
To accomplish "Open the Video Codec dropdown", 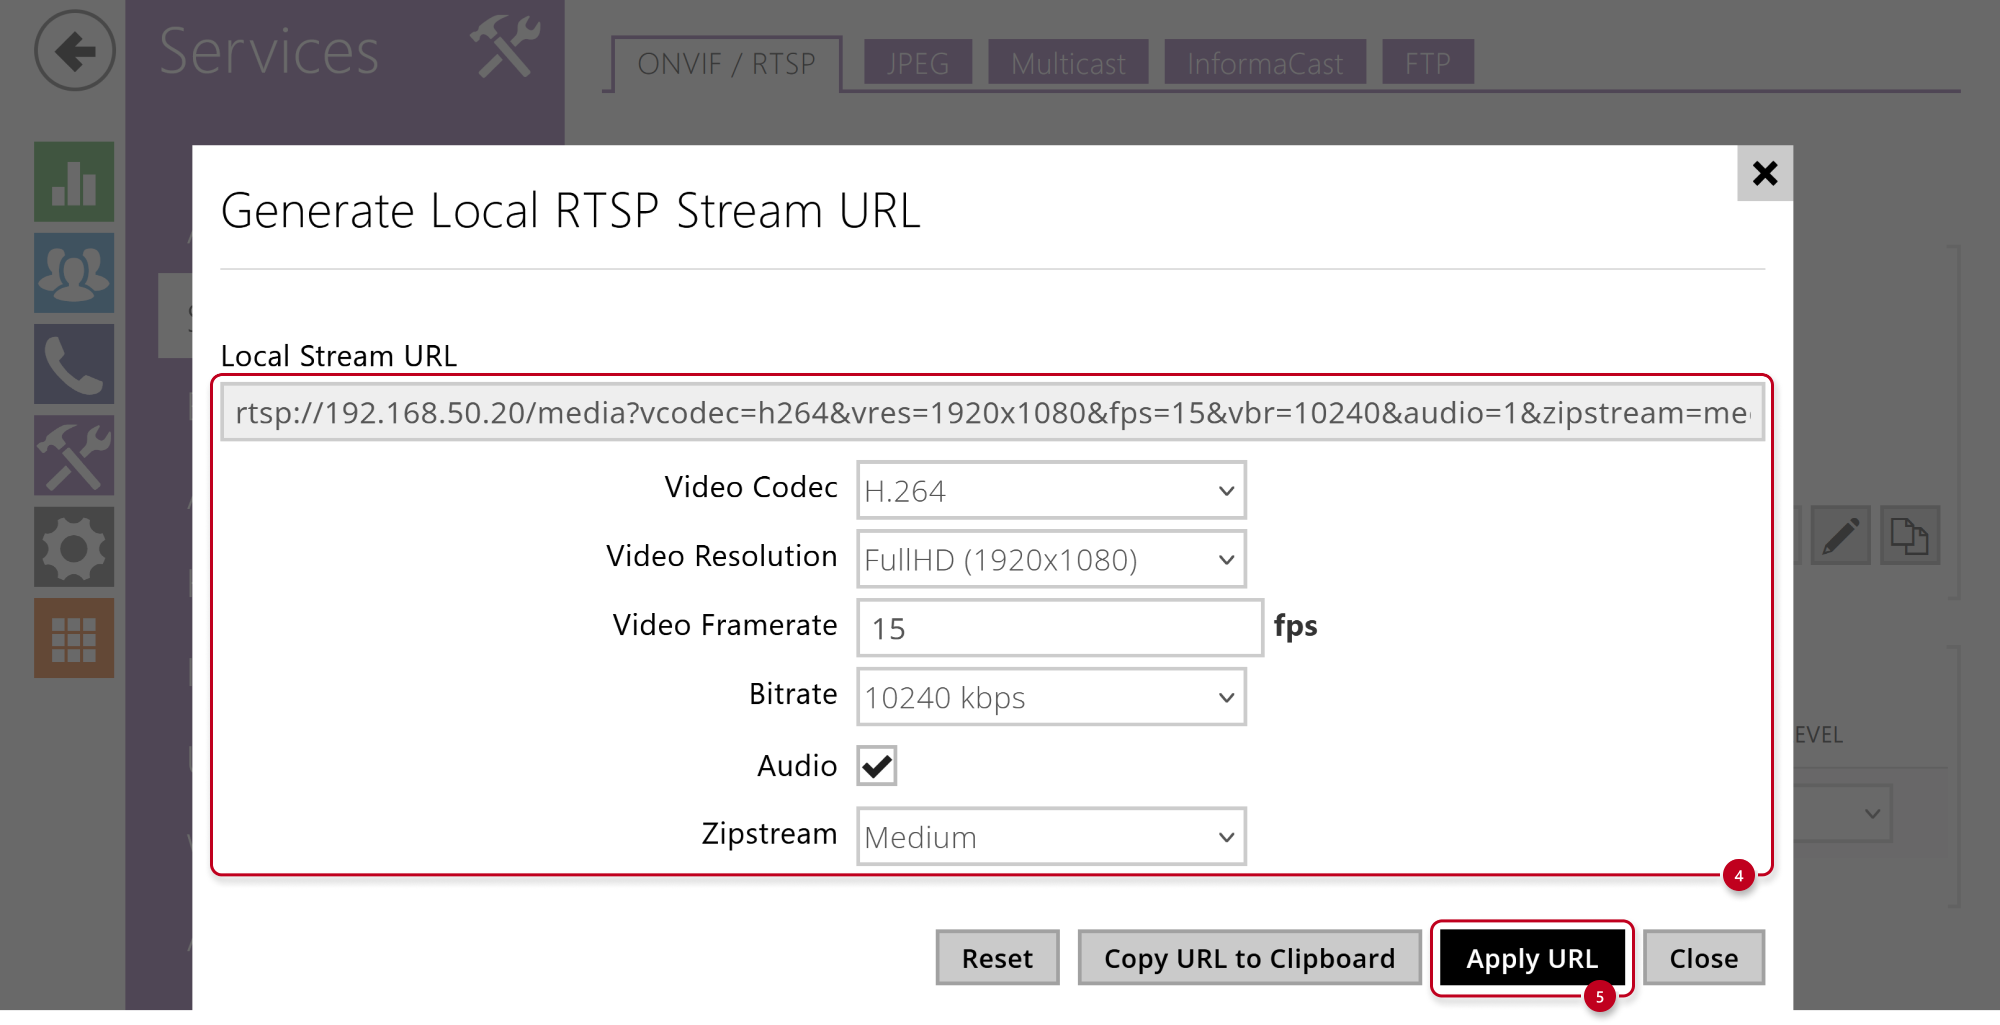I will tap(1051, 490).
